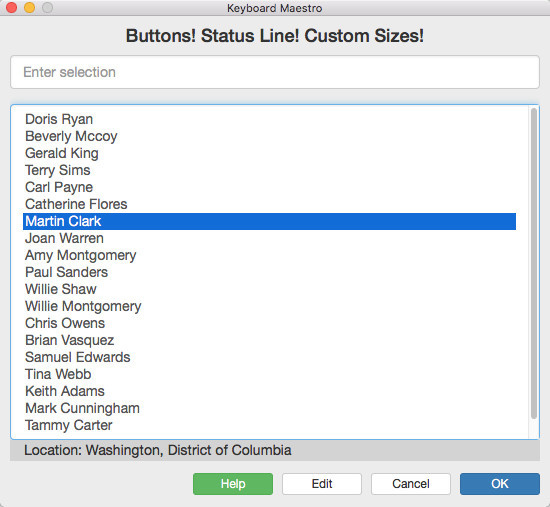550x507 pixels.
Task: Pick Gerald King entry
Action: tap(269, 153)
